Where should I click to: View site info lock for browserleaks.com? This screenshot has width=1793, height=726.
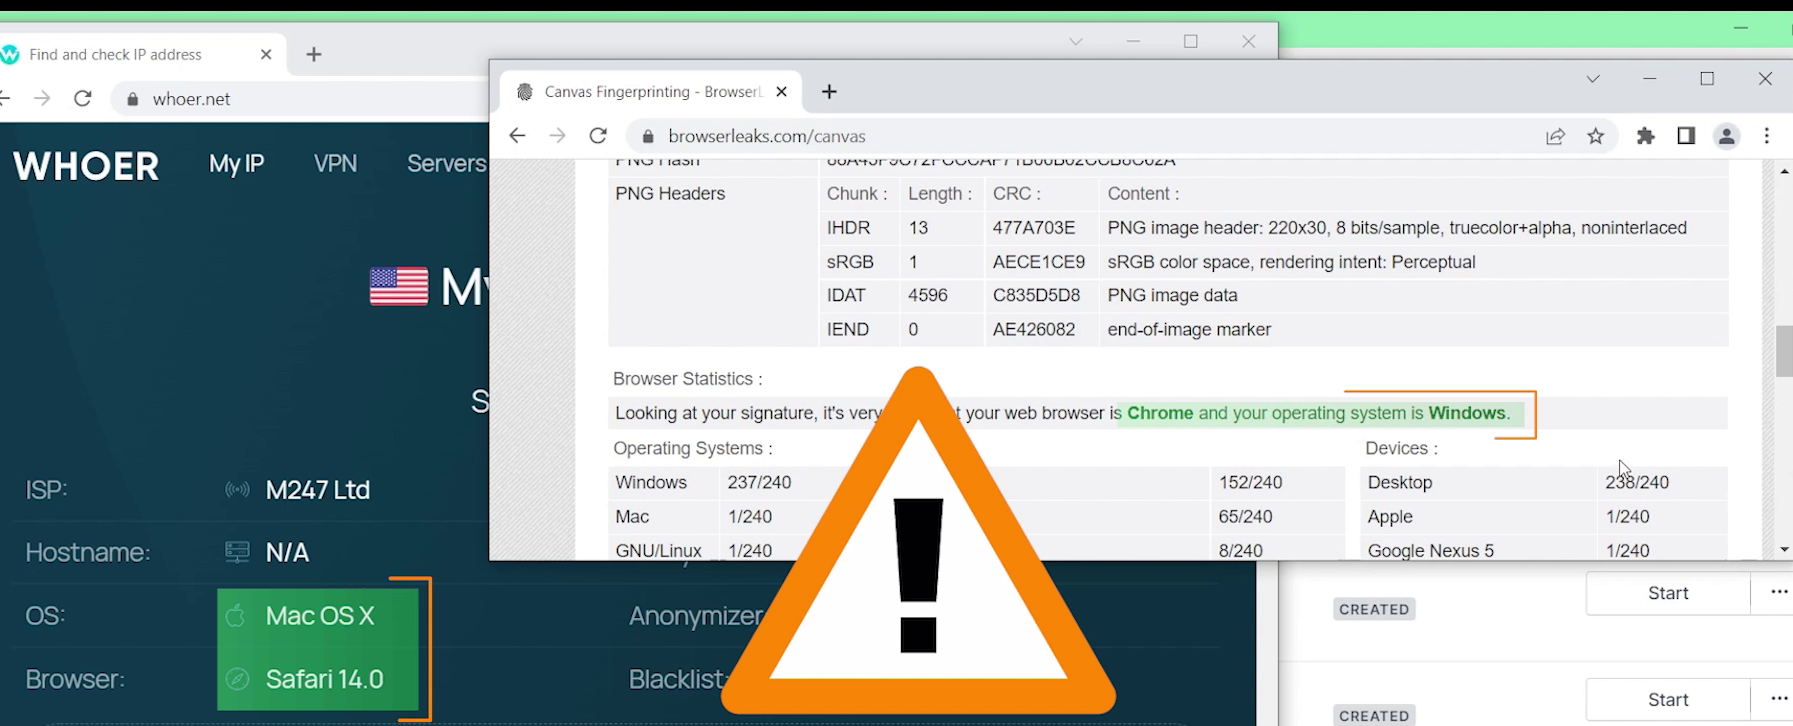[x=648, y=136]
